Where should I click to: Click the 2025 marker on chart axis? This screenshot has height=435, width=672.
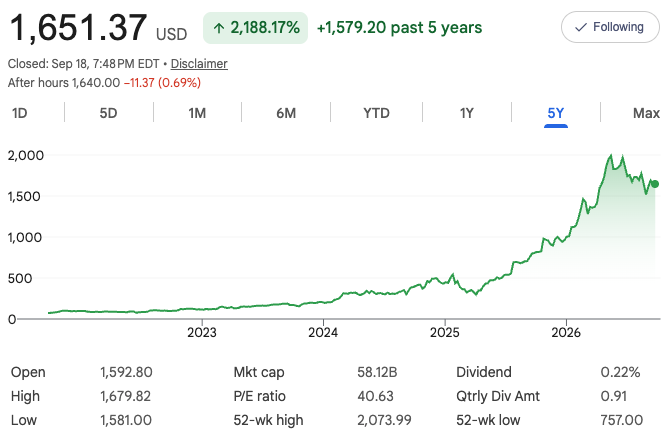coord(445,333)
